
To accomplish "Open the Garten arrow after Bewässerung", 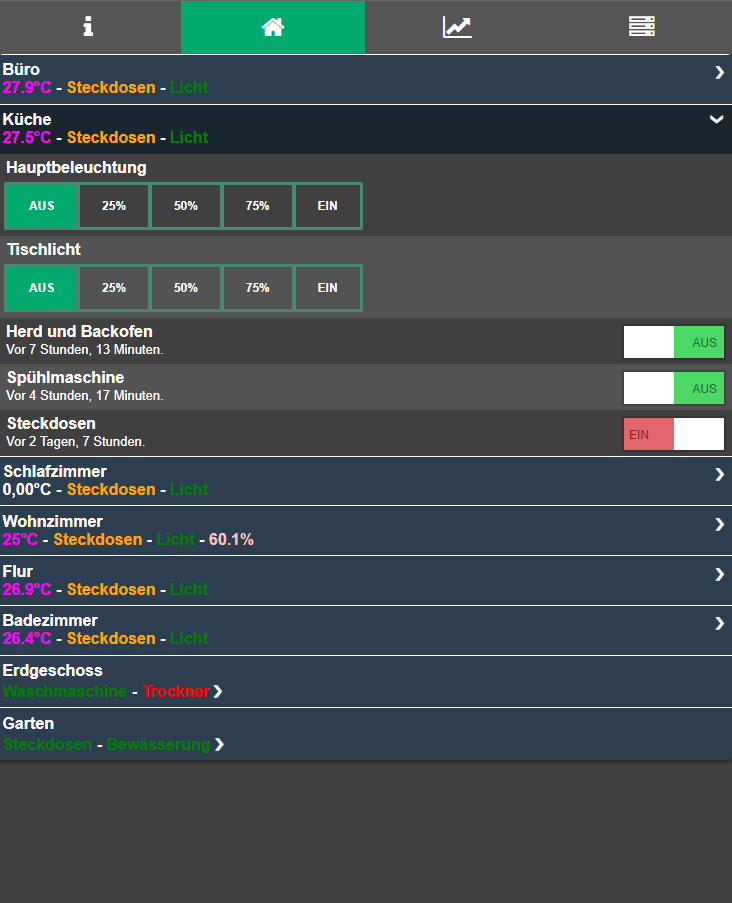I will coord(218,745).
